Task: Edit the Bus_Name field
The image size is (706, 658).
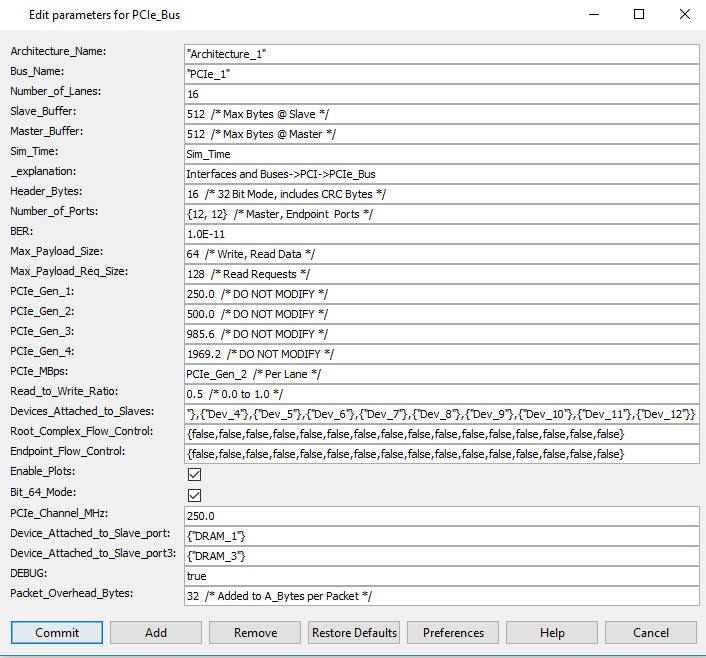Action: 440,74
